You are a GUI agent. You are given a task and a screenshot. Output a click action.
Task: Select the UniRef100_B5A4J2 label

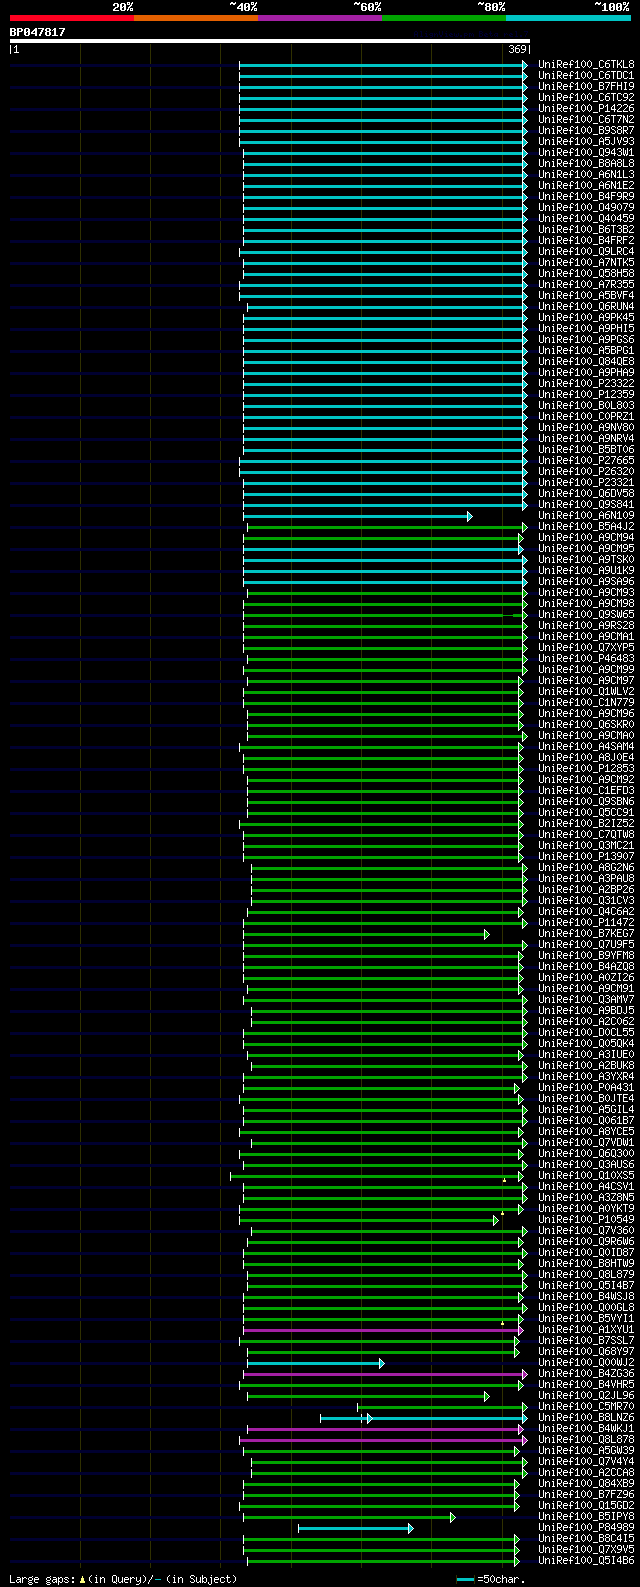point(586,527)
